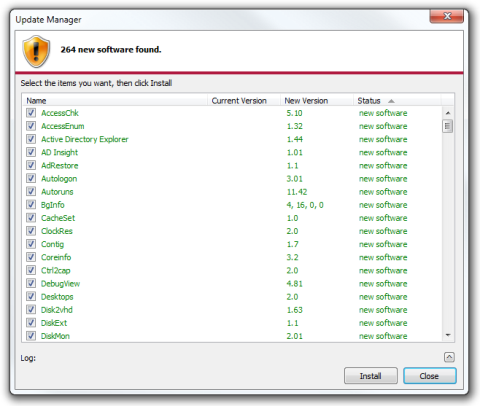Screen dimensions: 480x406
Task: Close the Update Manager window
Action: (x=447, y=16)
